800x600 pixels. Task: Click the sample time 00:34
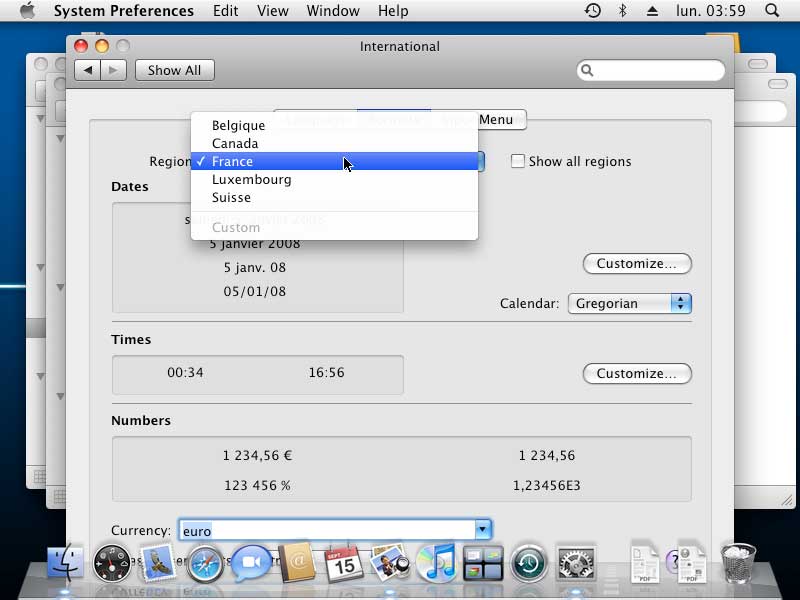pos(185,372)
